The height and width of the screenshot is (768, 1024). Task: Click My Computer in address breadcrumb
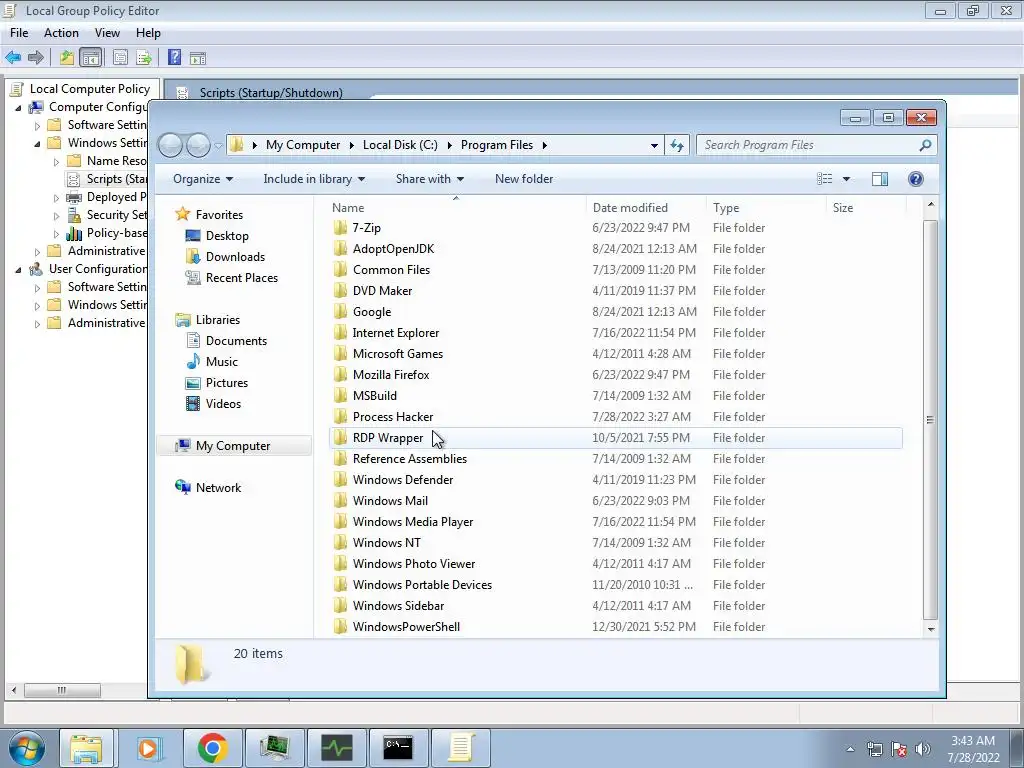[x=303, y=145]
